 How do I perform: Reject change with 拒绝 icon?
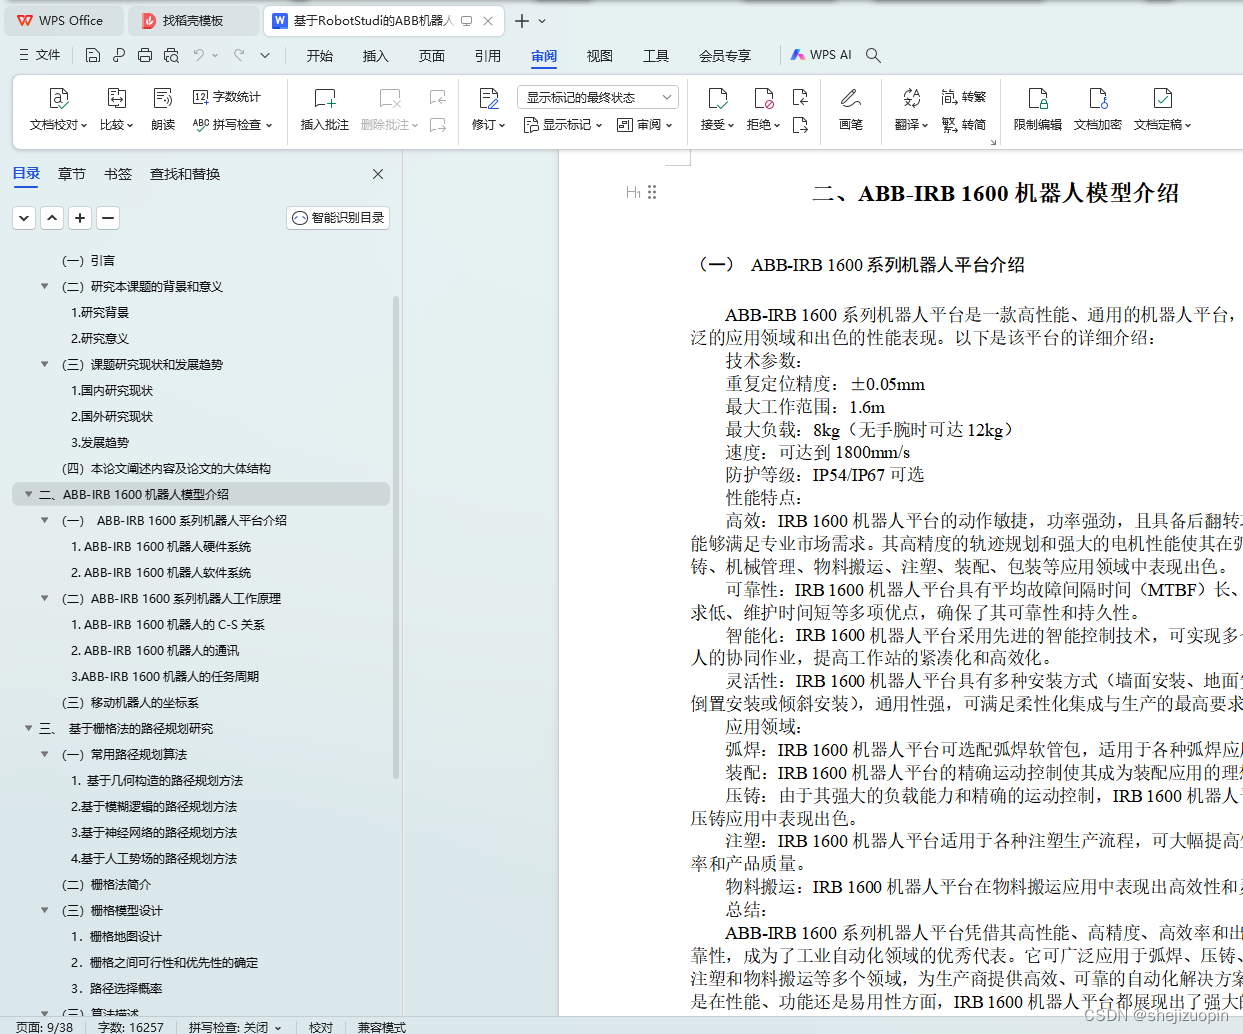click(x=764, y=98)
